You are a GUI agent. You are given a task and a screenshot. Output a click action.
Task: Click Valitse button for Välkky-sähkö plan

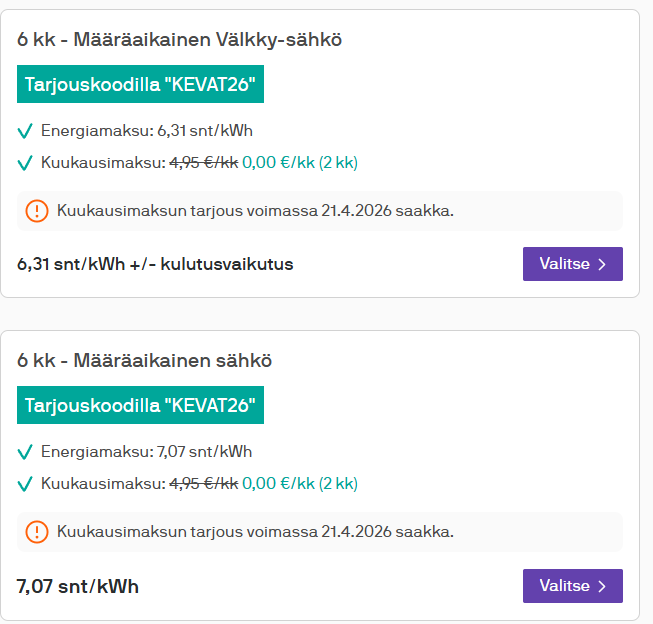coord(572,264)
